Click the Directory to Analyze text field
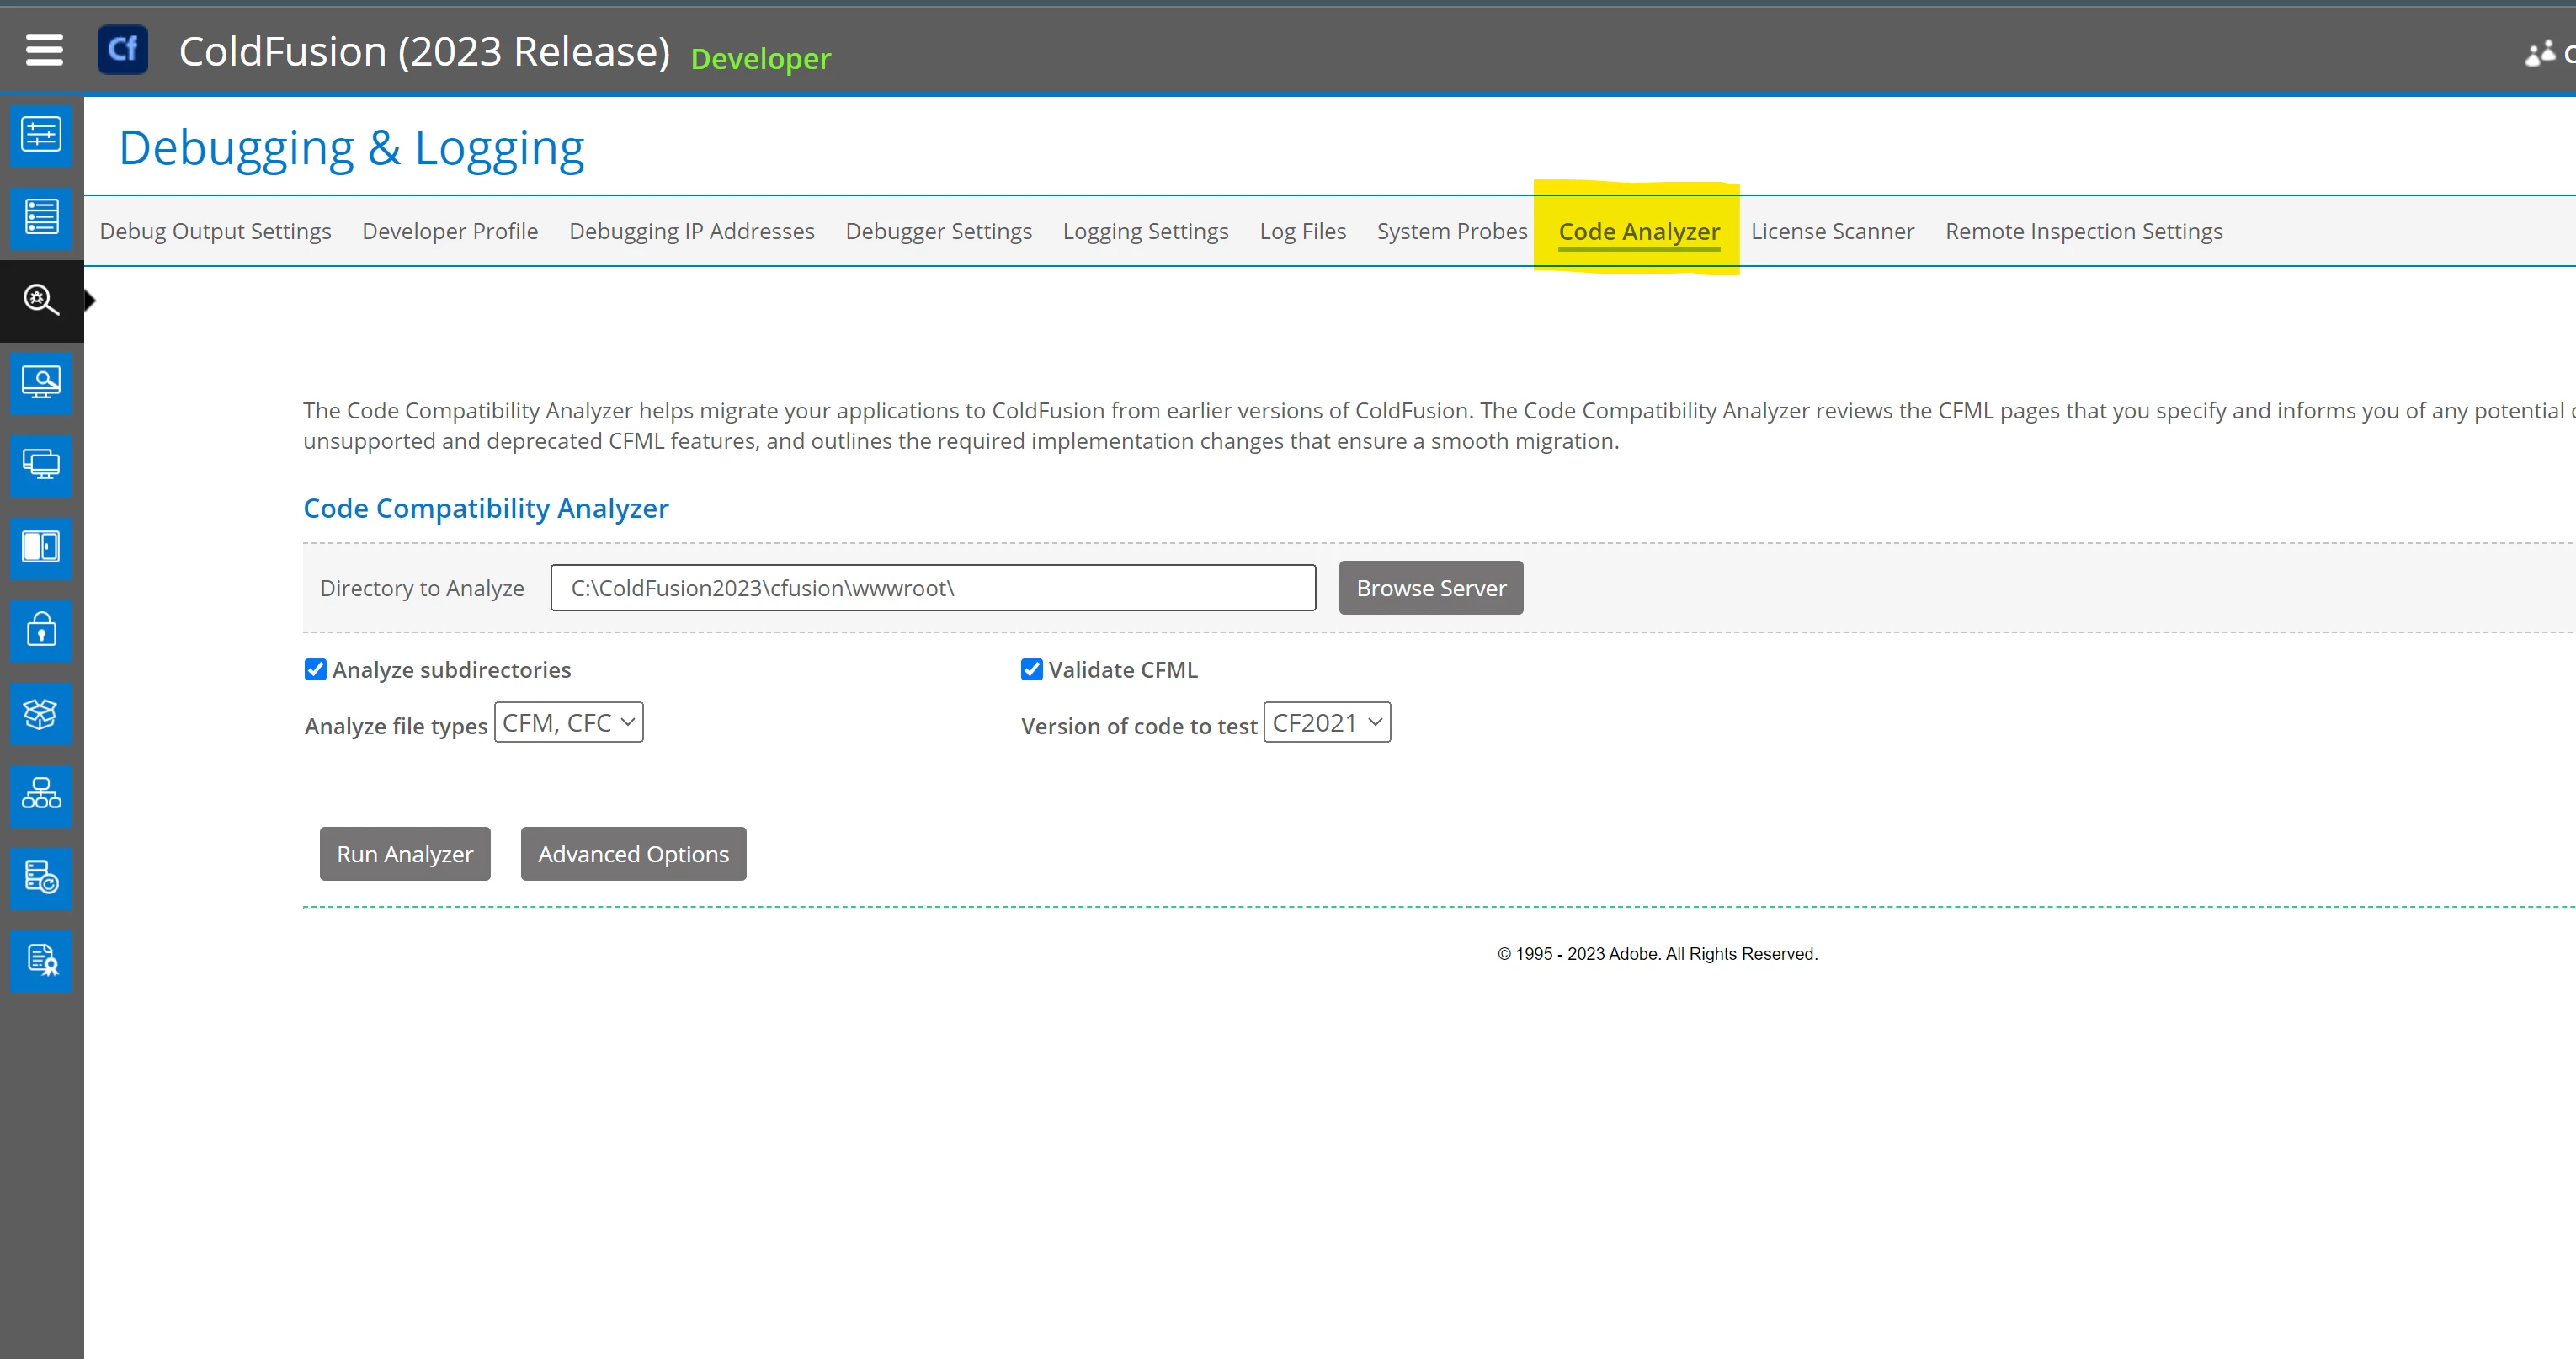This screenshot has width=2576, height=1359. (x=932, y=588)
